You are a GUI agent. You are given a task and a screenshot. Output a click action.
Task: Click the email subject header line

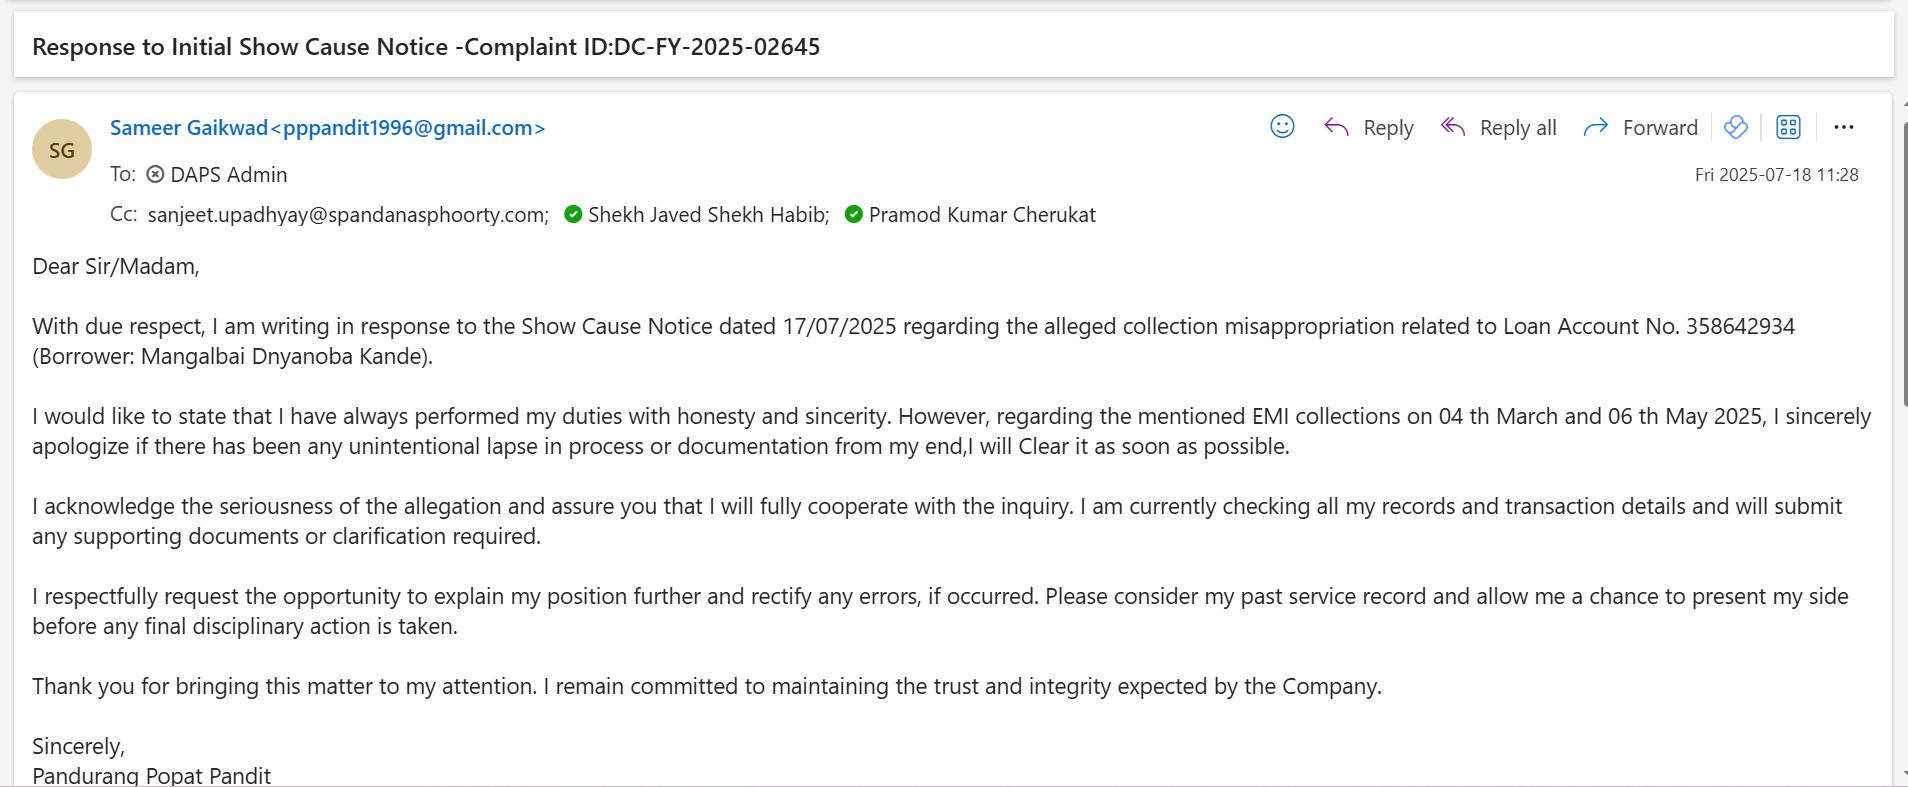click(426, 47)
